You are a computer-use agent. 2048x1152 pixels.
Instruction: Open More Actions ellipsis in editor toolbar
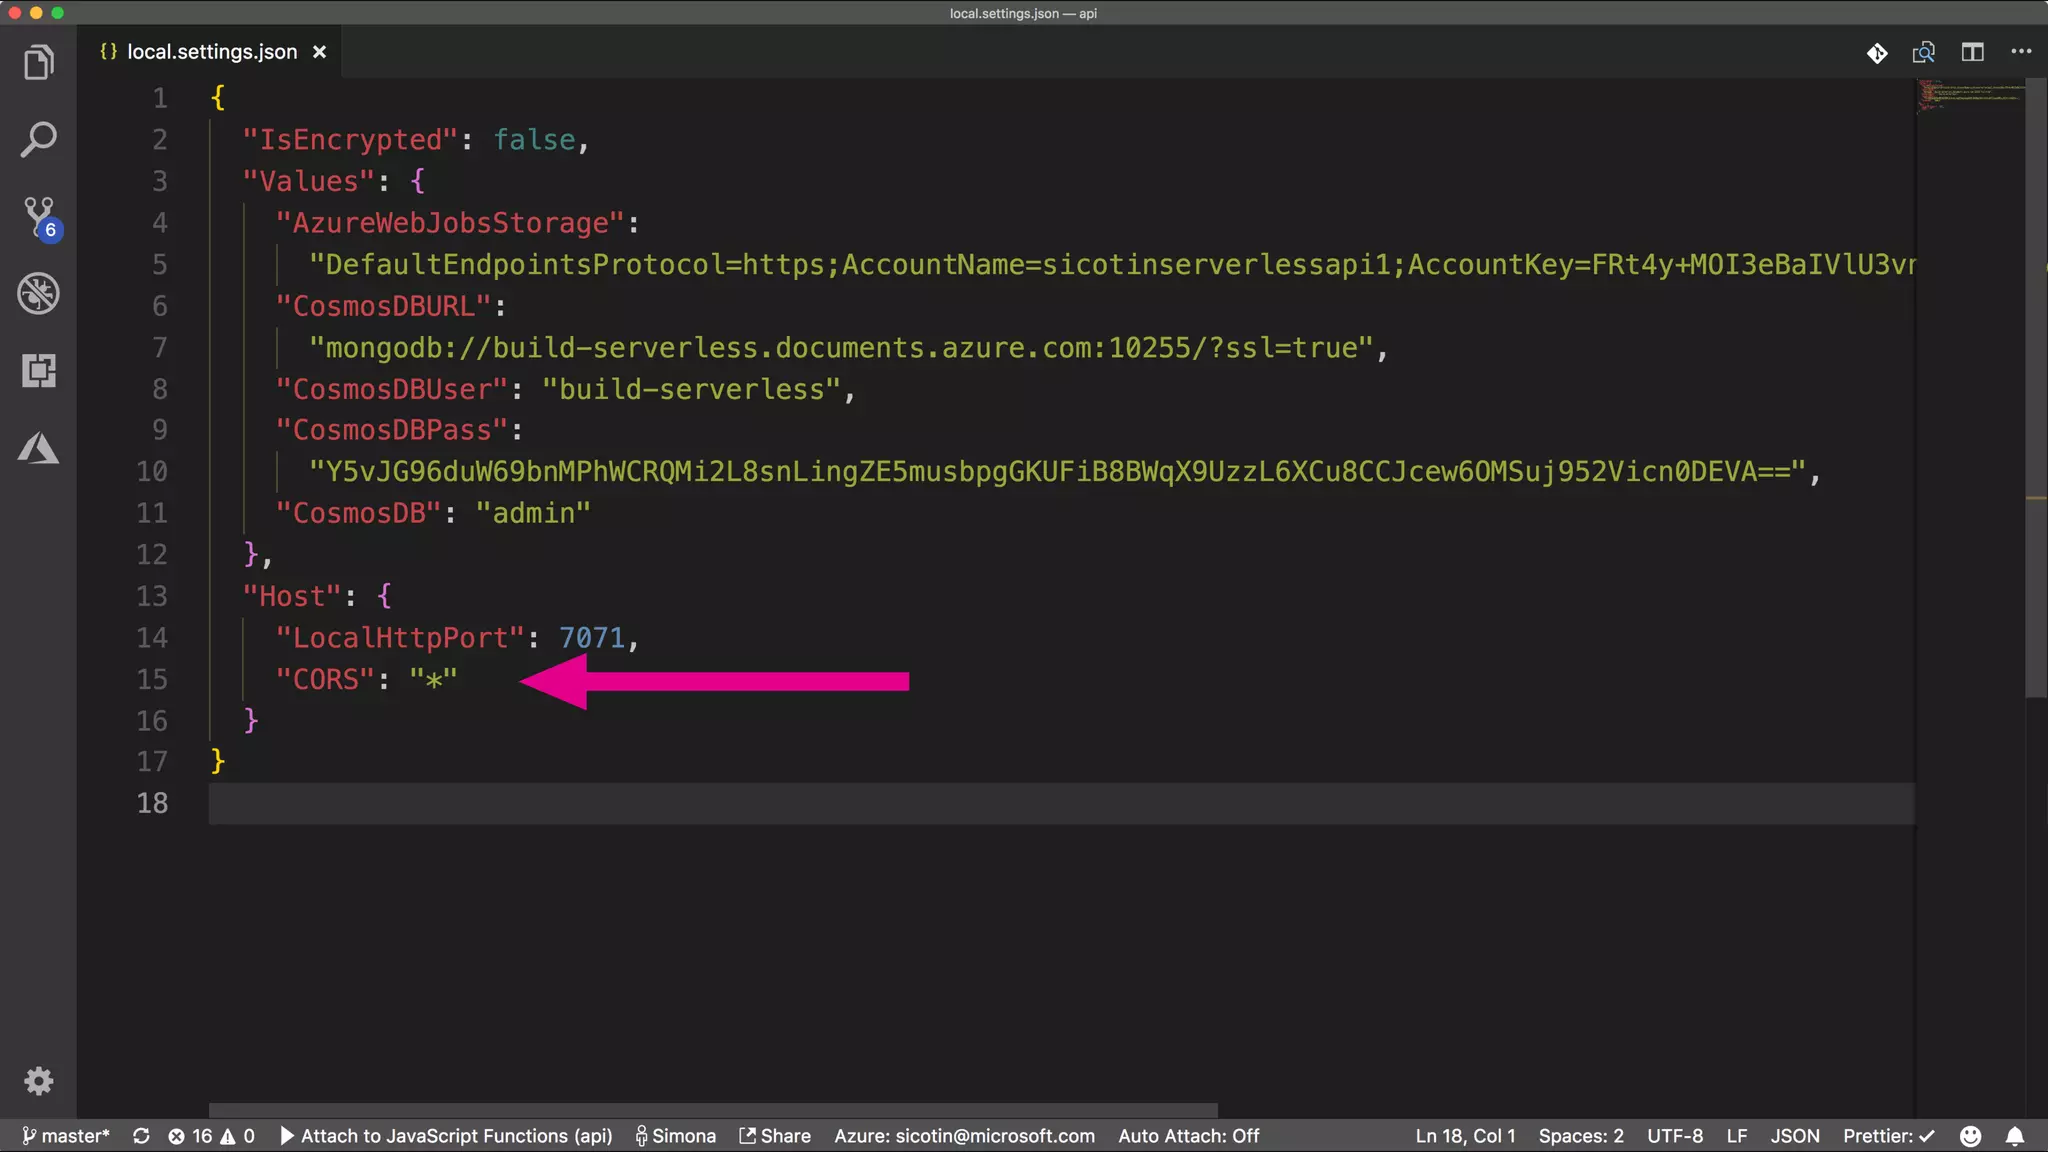2021,52
